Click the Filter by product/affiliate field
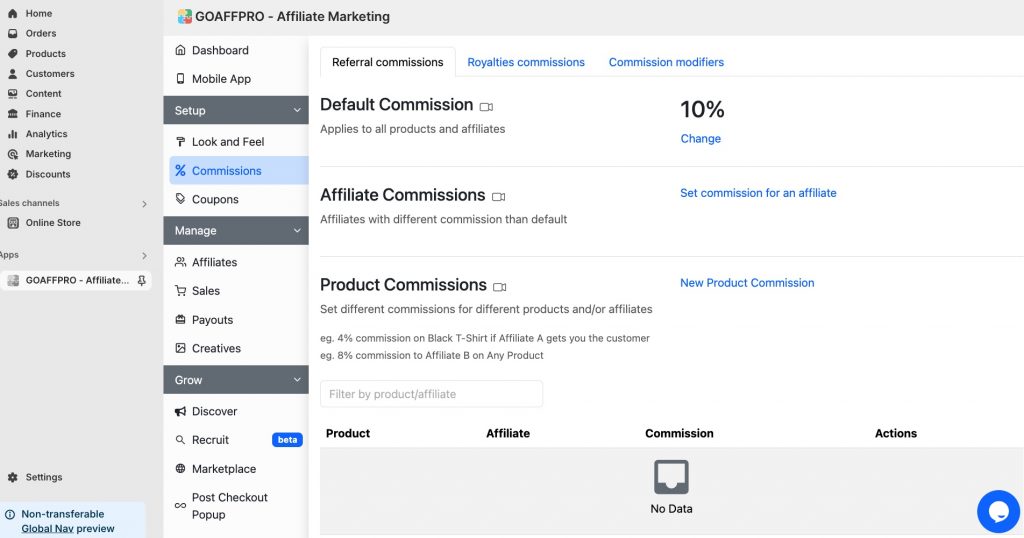This screenshot has width=1024, height=538. tap(431, 394)
